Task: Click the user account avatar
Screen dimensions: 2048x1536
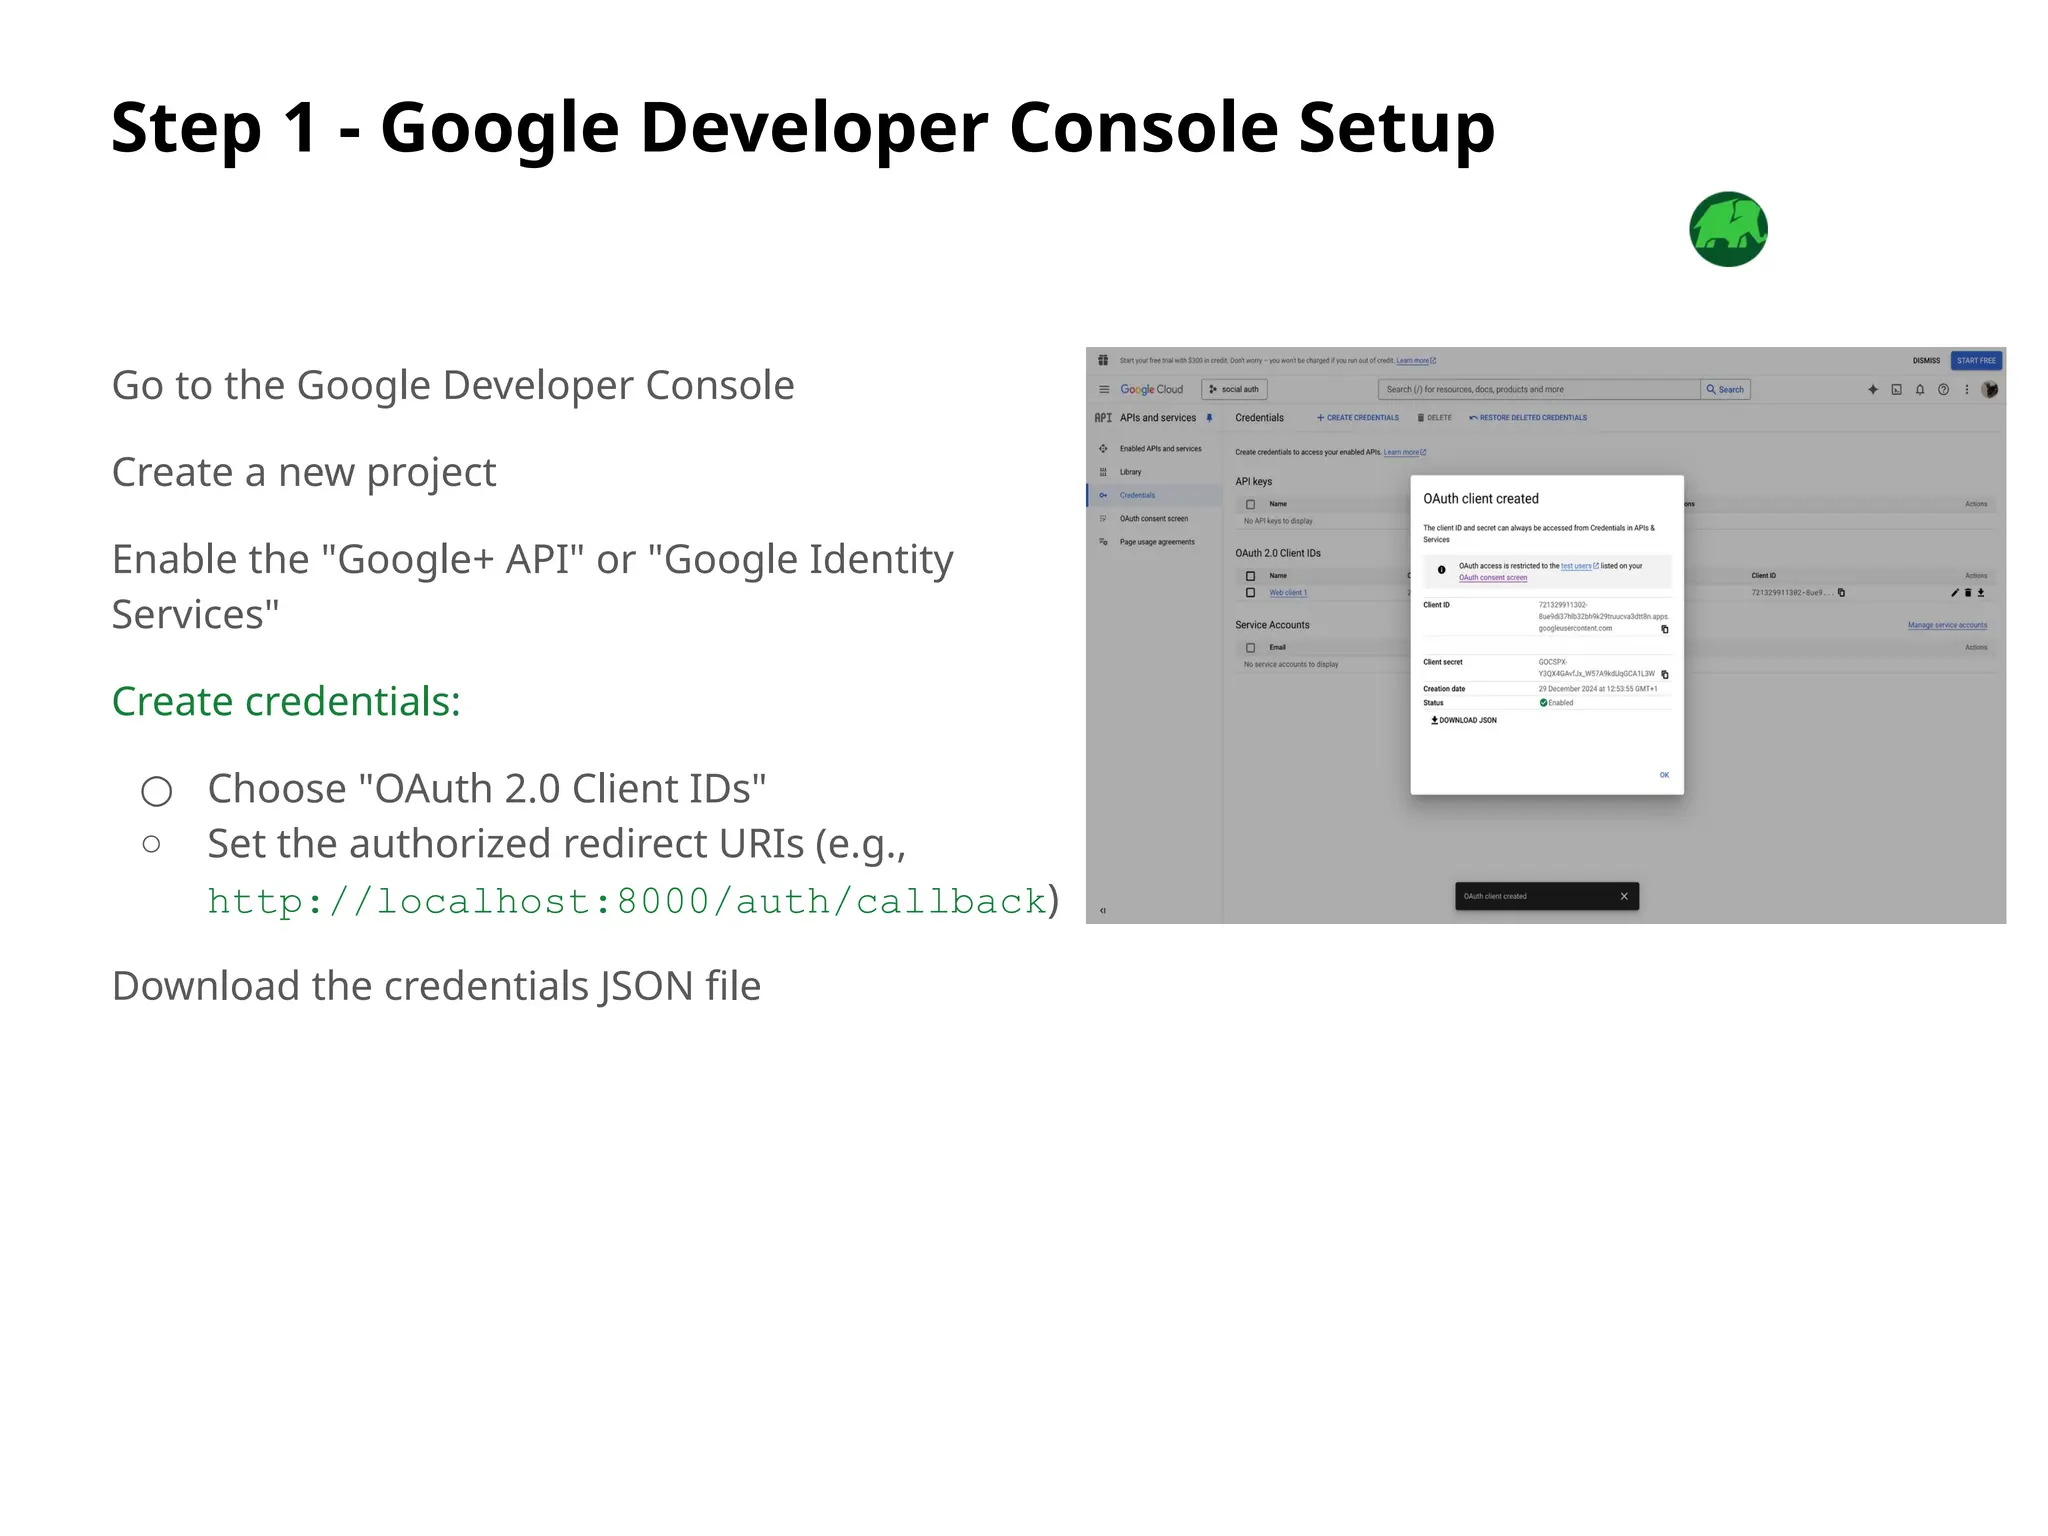Action: pyautogui.click(x=1990, y=389)
